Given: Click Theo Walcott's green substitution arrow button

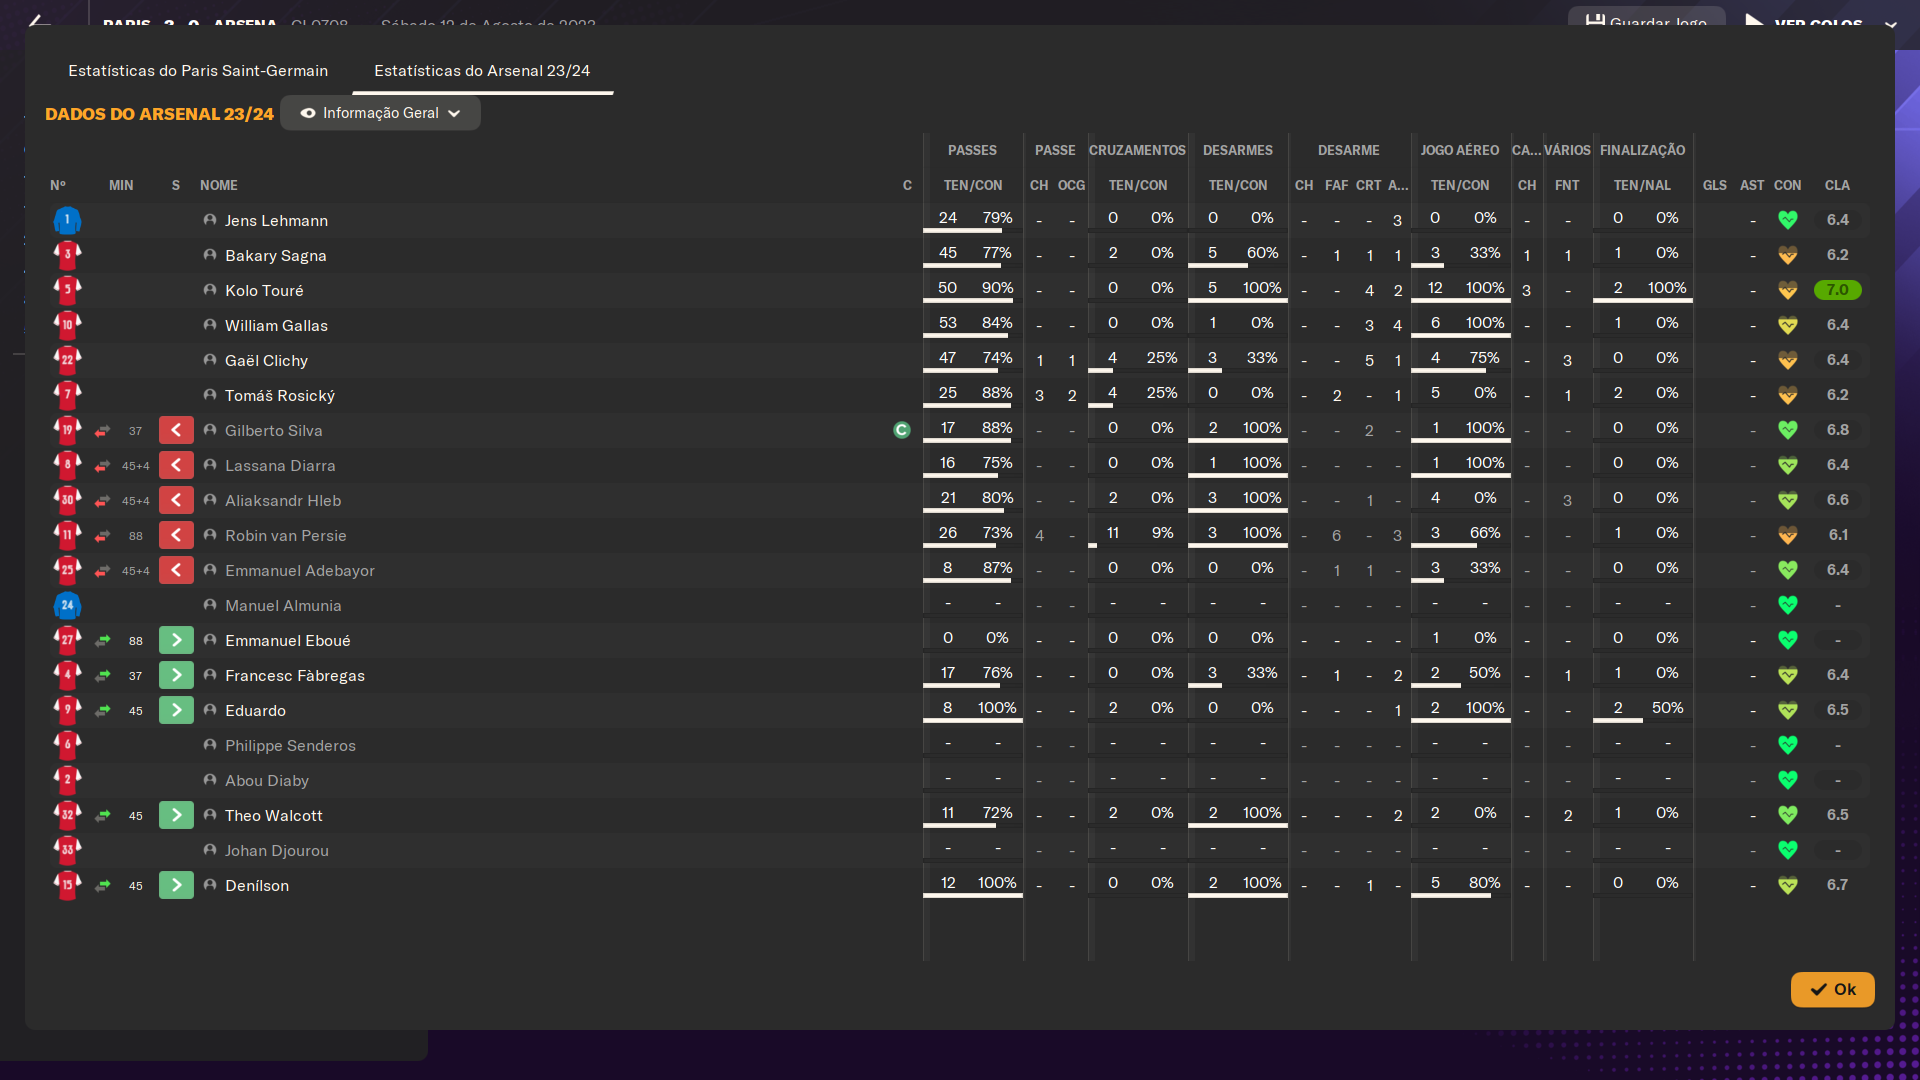Looking at the screenshot, I should (176, 815).
